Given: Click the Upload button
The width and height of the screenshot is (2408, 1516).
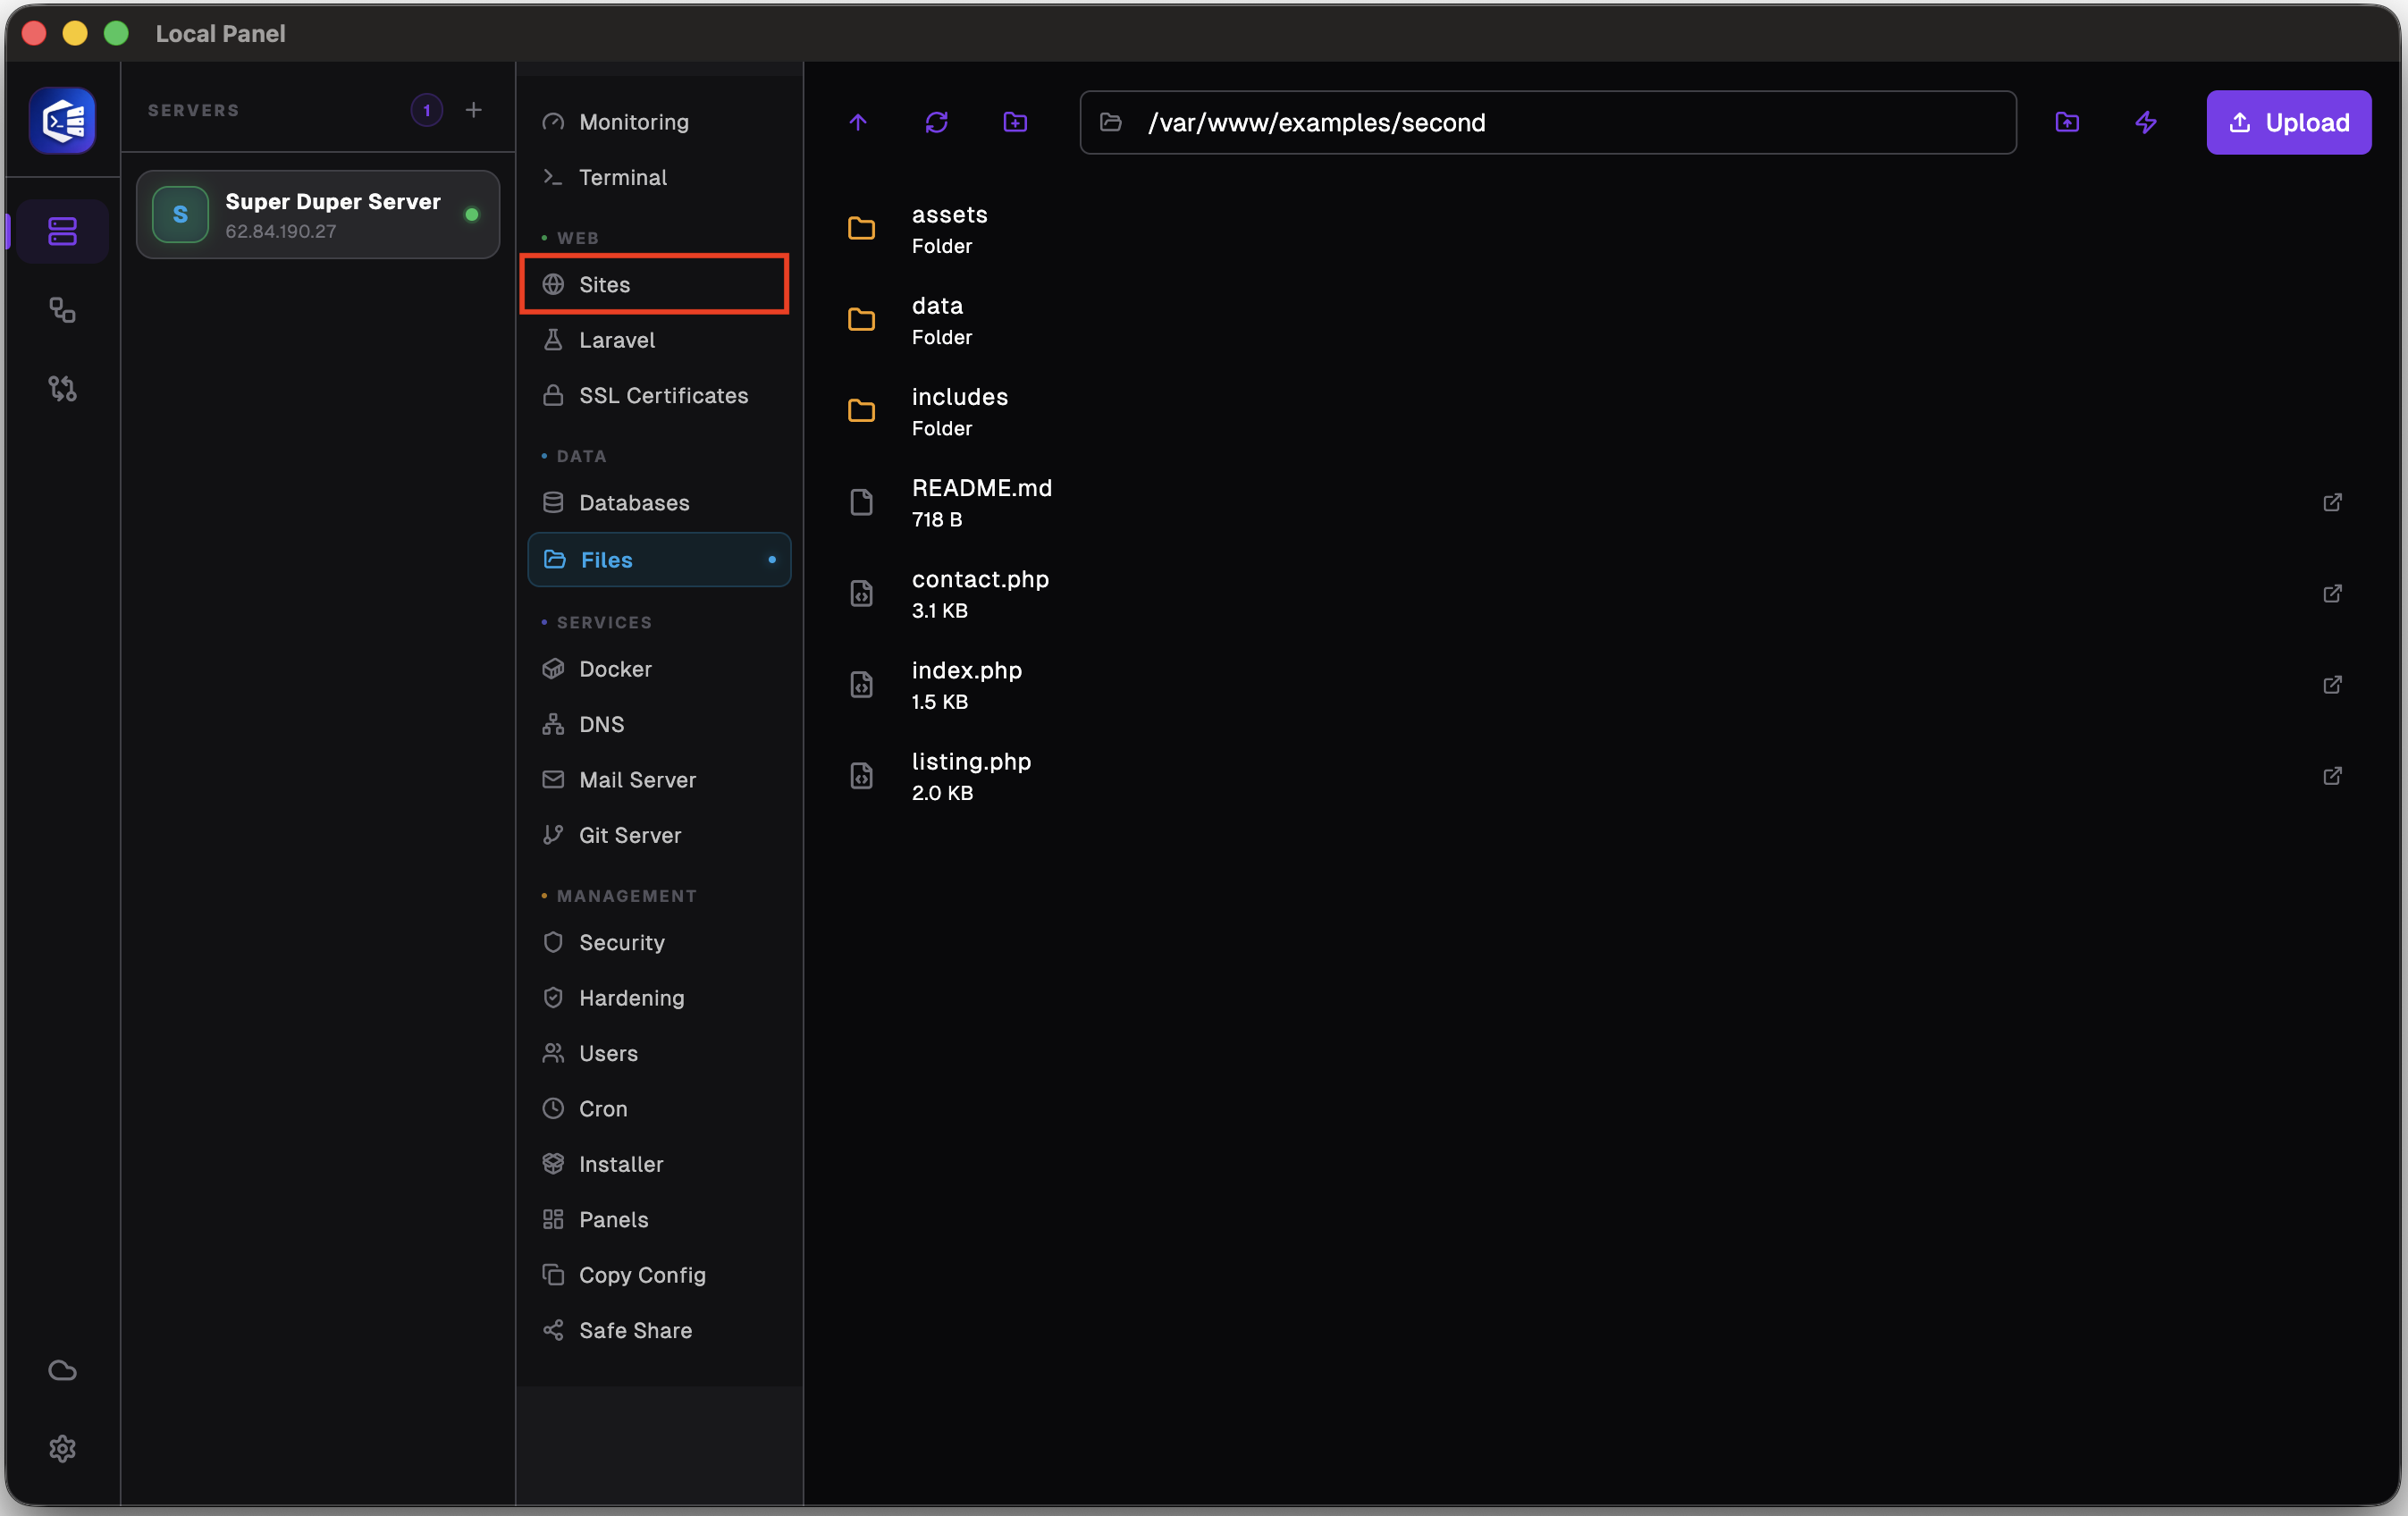Looking at the screenshot, I should point(2289,122).
